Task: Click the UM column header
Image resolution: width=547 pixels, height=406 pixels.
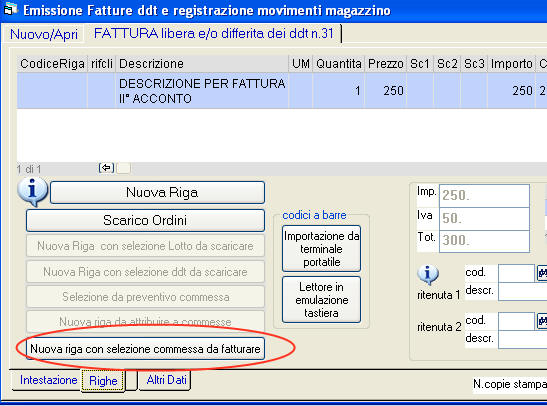Action: (301, 64)
